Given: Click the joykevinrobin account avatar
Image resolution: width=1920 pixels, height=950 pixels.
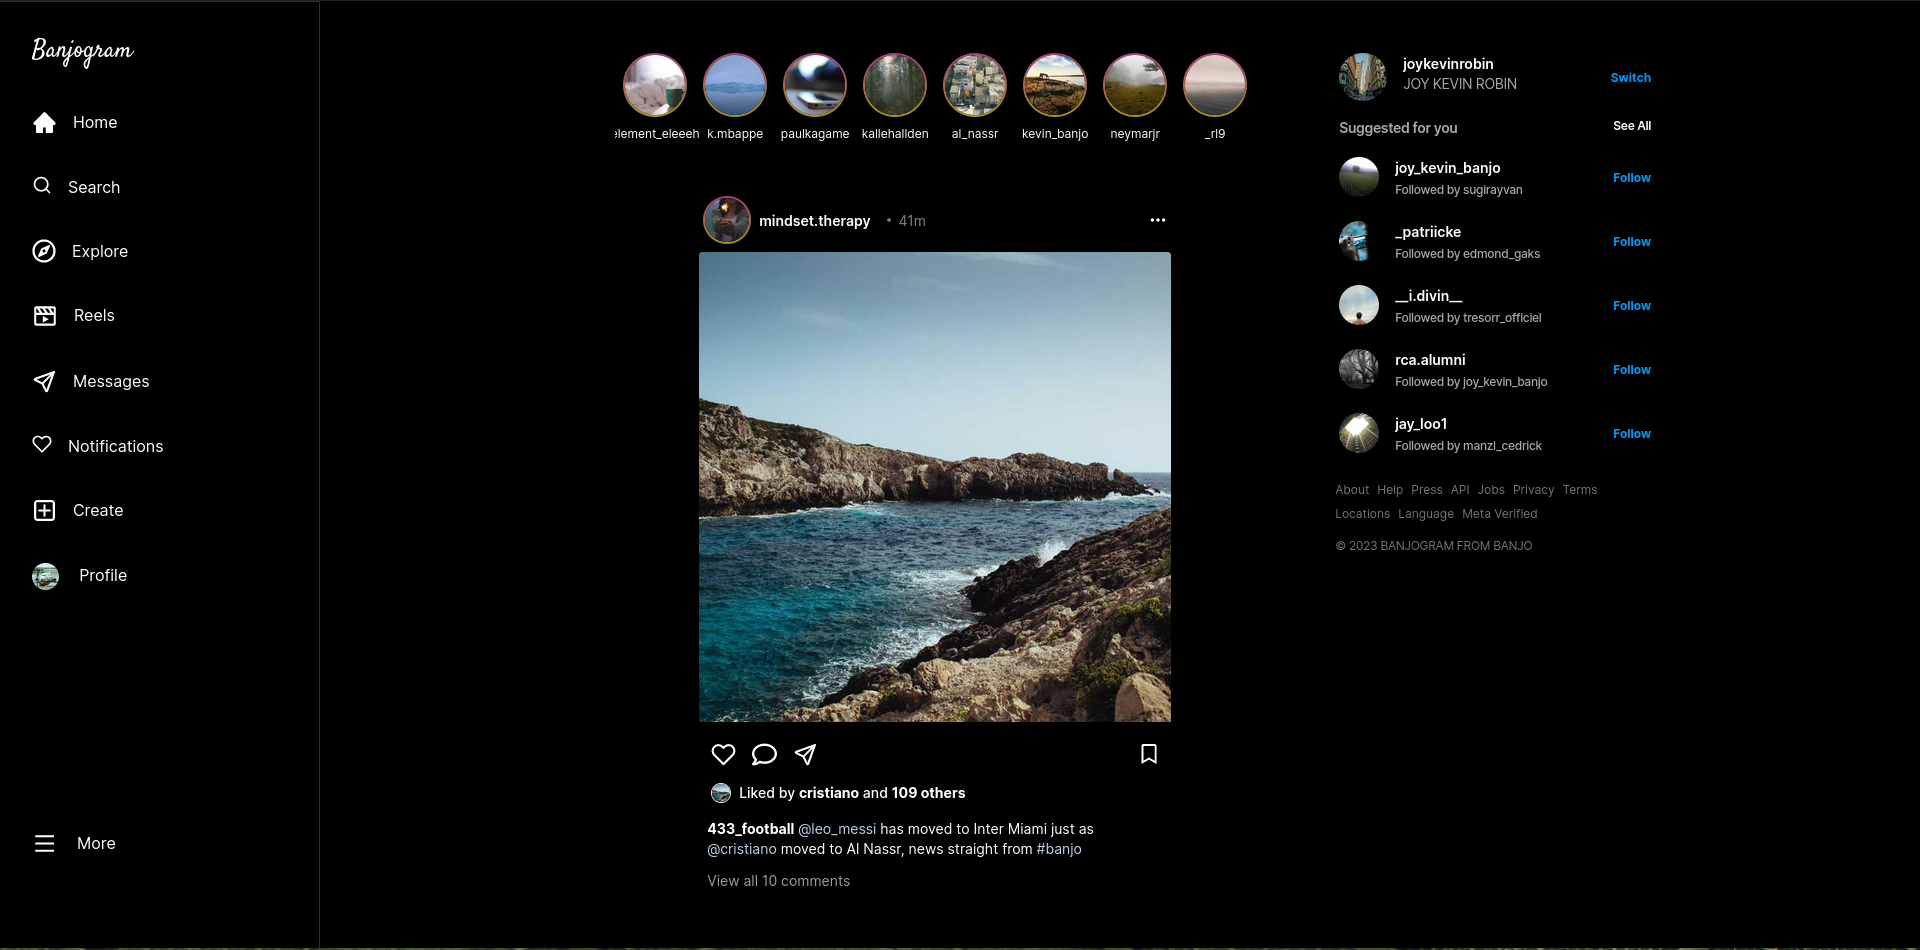Looking at the screenshot, I should (1363, 77).
